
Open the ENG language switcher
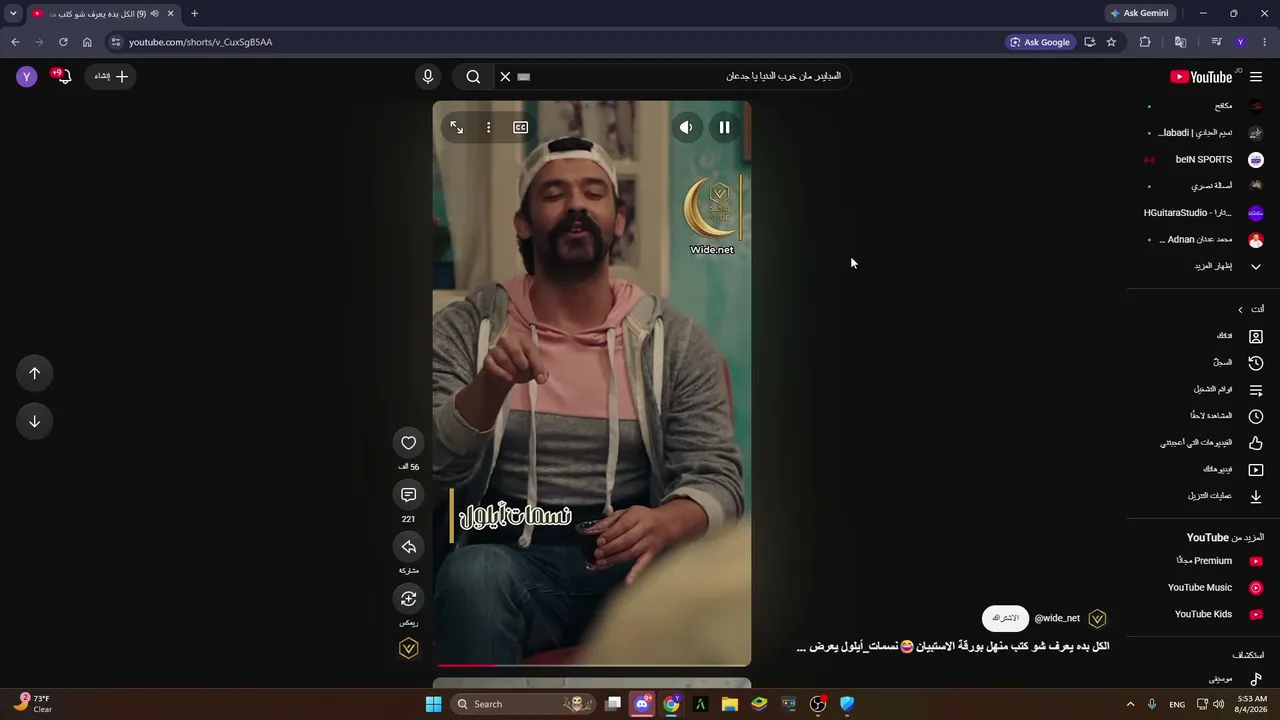1177,704
